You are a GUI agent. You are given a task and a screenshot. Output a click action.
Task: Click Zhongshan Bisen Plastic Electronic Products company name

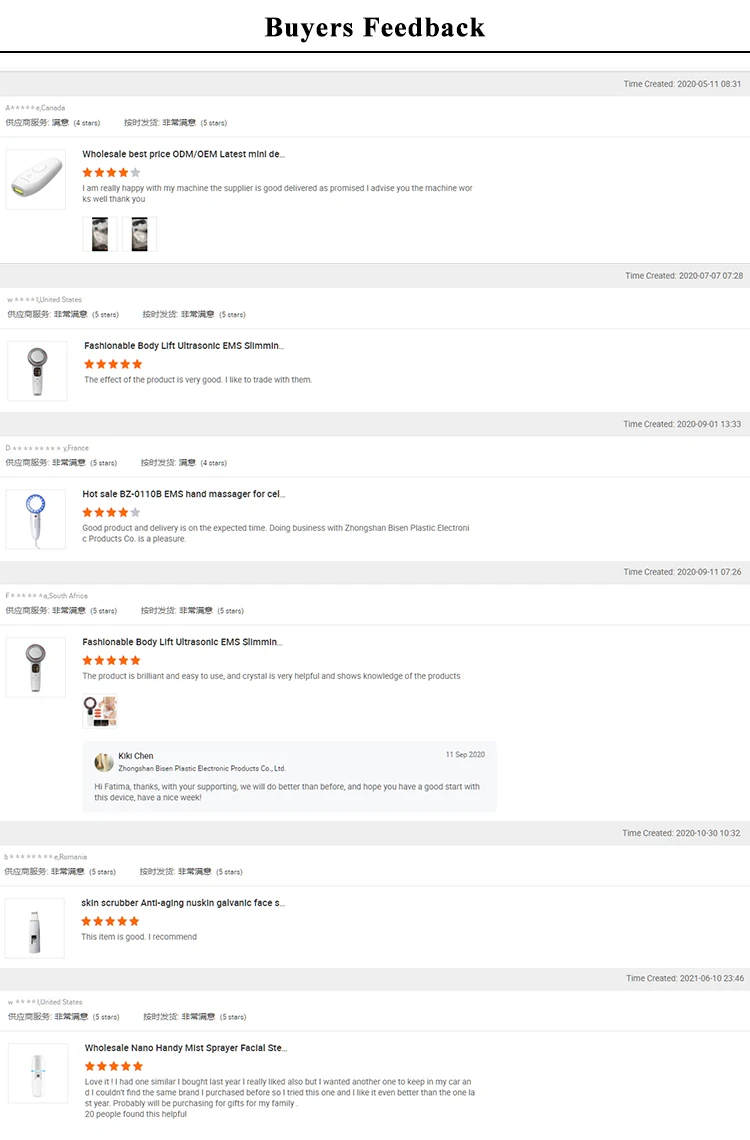click(202, 769)
